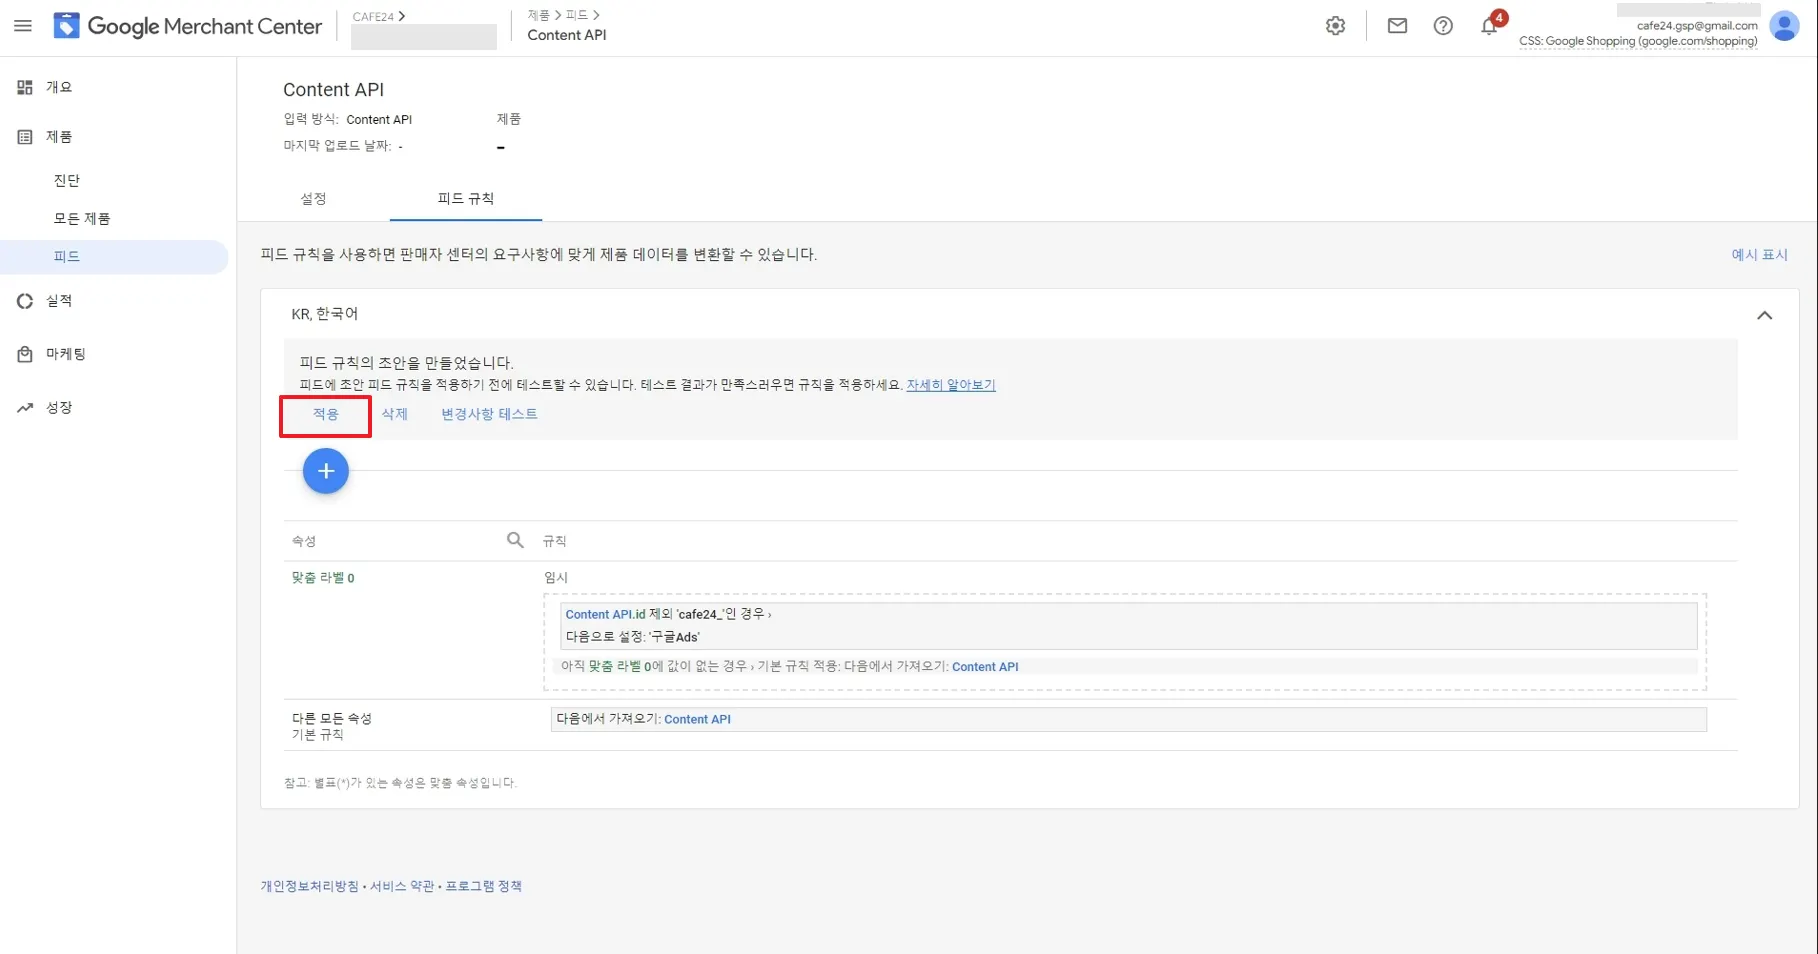Click 맞춤 라벨 0 in the fallback rule

point(619,666)
